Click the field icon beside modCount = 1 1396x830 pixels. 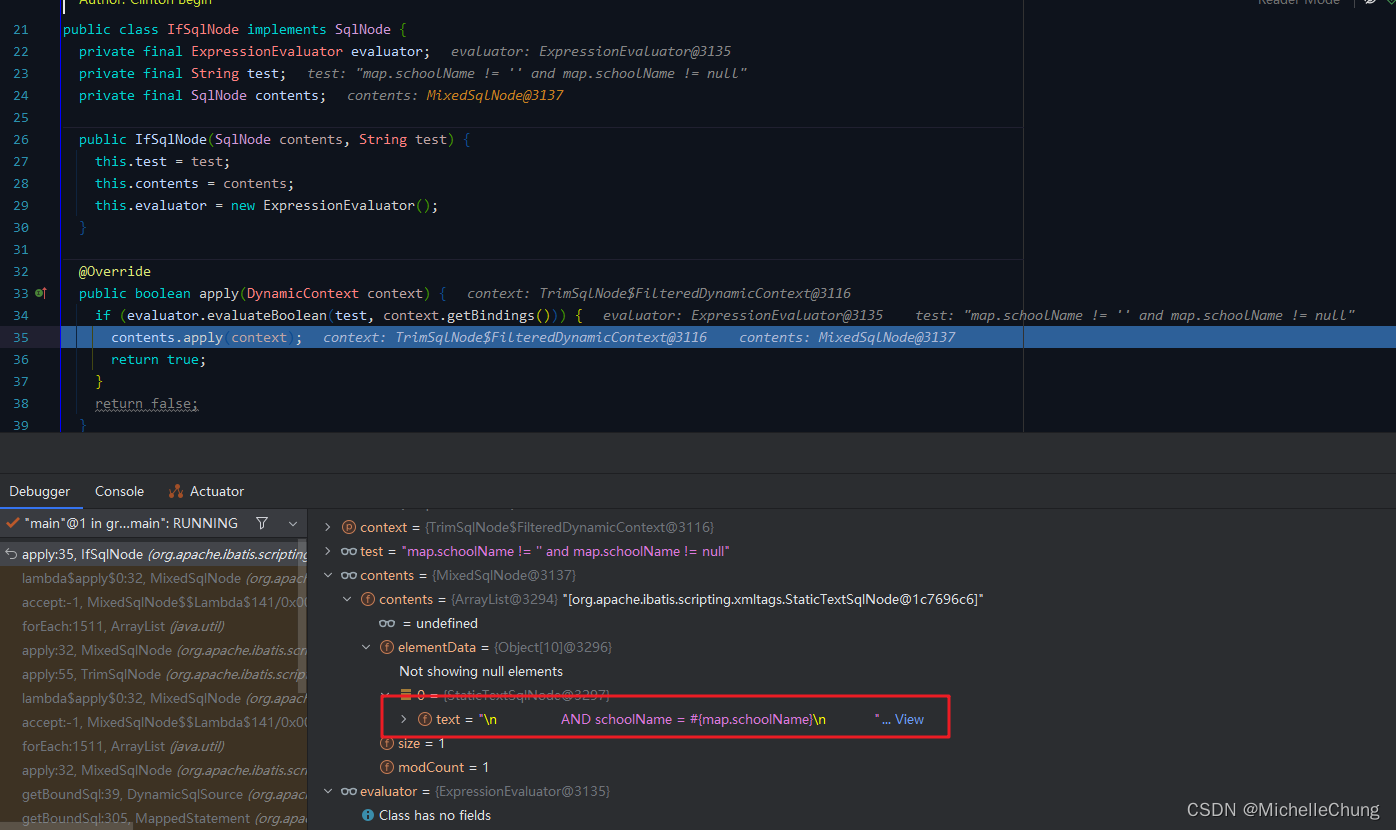point(387,767)
